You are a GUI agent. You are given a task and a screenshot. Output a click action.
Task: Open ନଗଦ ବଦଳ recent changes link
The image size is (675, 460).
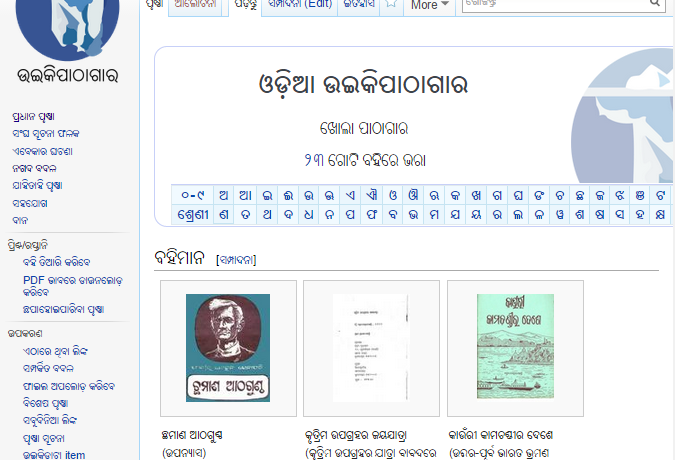point(35,168)
